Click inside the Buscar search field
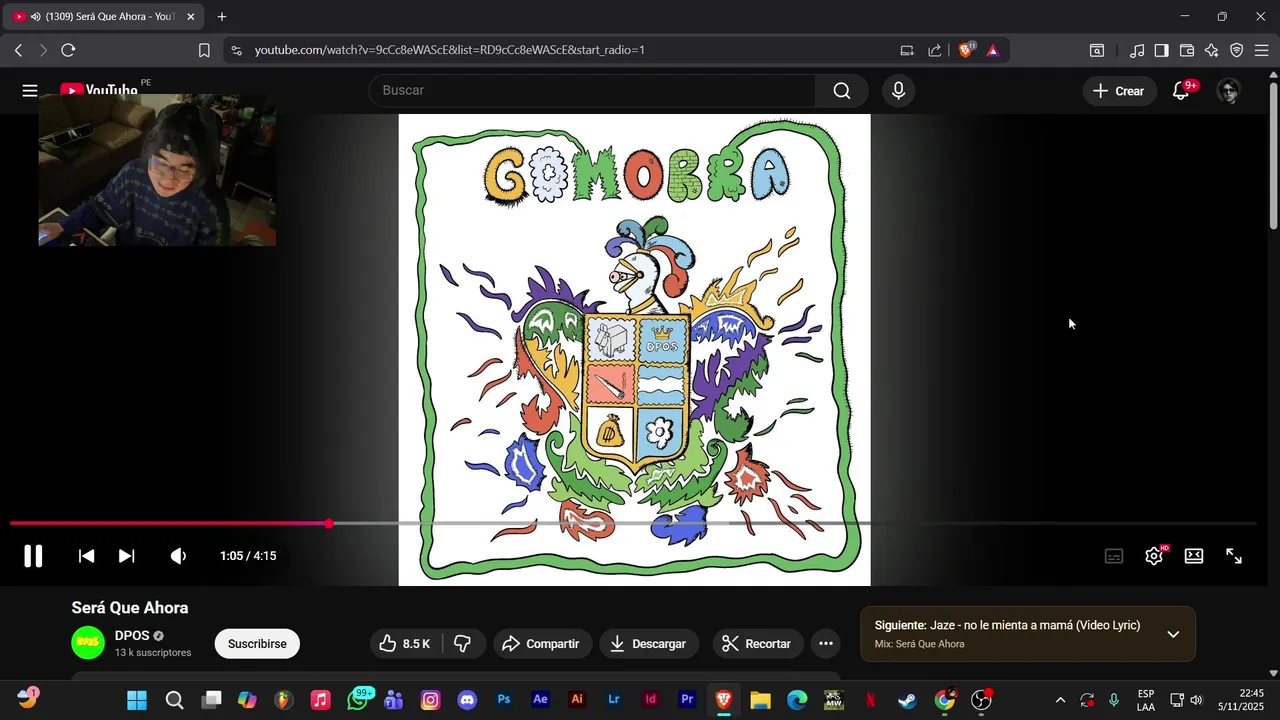Image resolution: width=1280 pixels, height=720 pixels. (593, 91)
